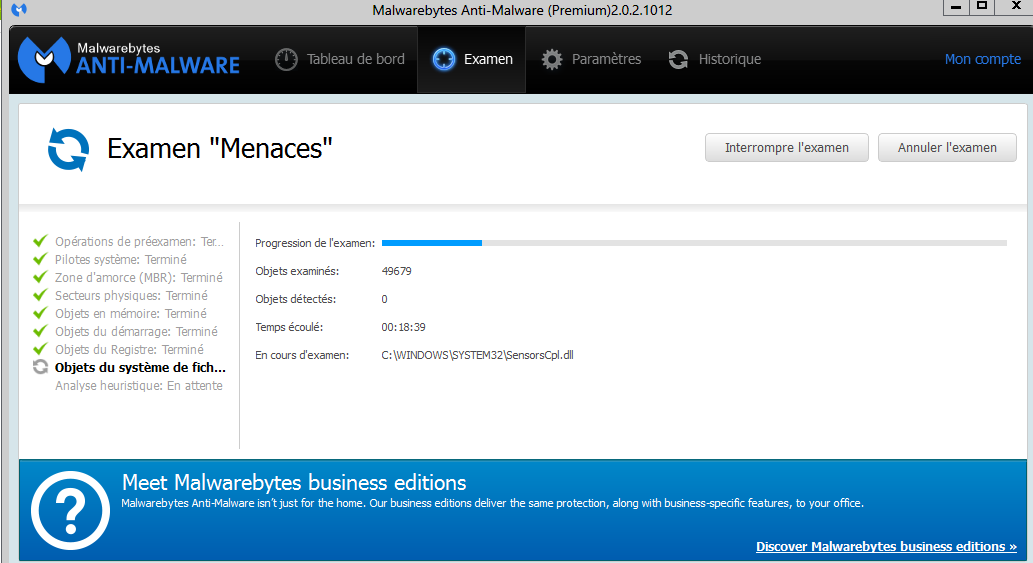Click the question mark help icon in the banner
This screenshot has width=1033, height=563.
70,510
